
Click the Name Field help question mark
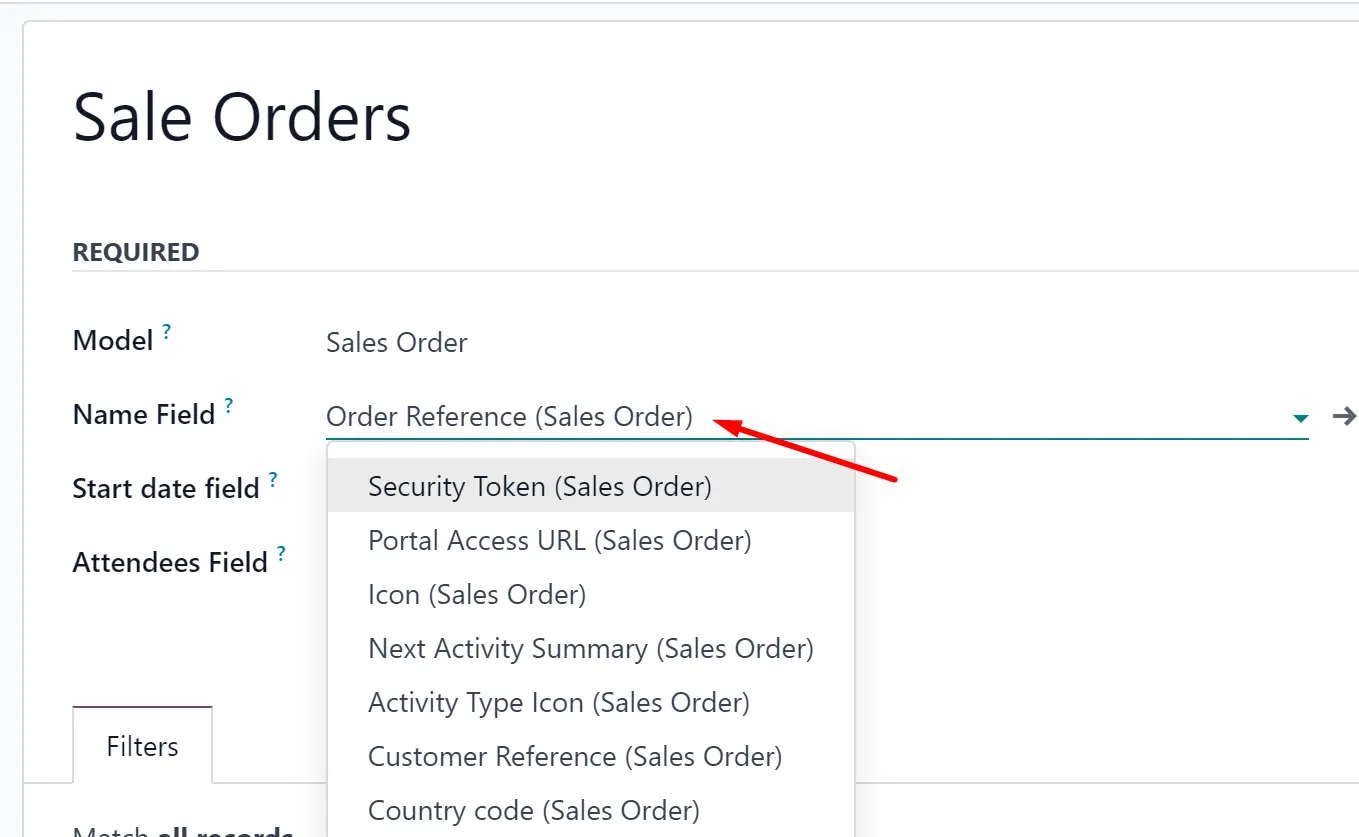coord(228,406)
